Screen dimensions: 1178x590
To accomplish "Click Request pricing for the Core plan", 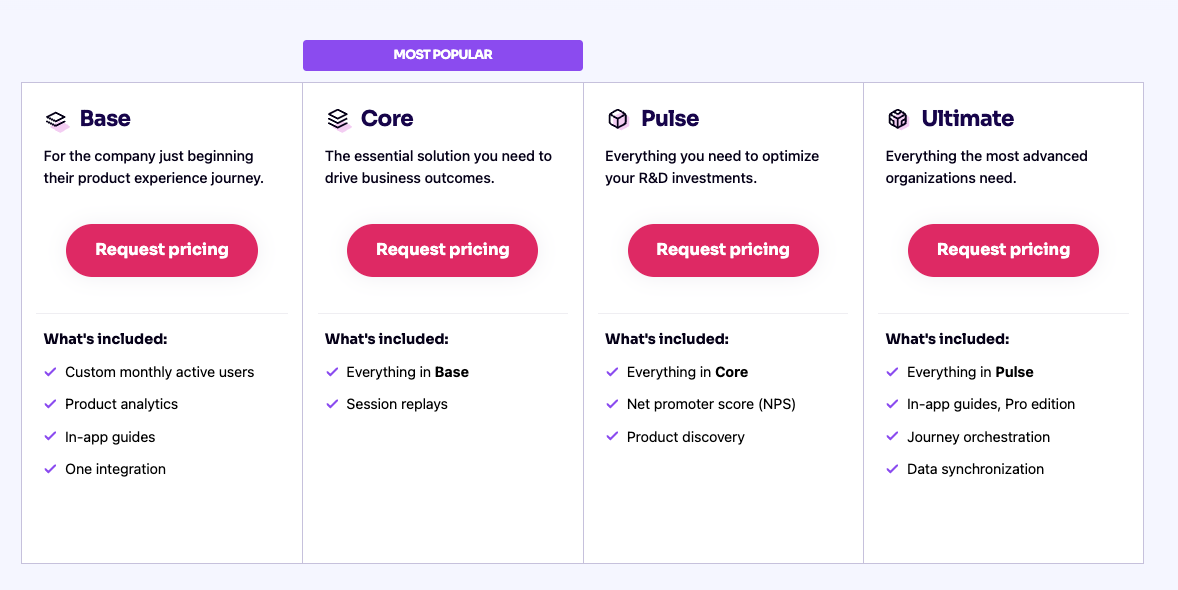I will pos(442,250).
